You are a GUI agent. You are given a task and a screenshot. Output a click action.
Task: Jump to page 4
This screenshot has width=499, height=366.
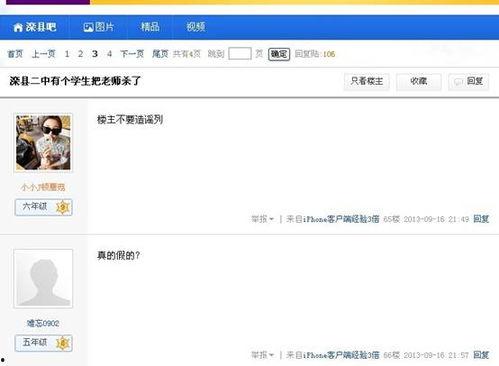coord(109,54)
